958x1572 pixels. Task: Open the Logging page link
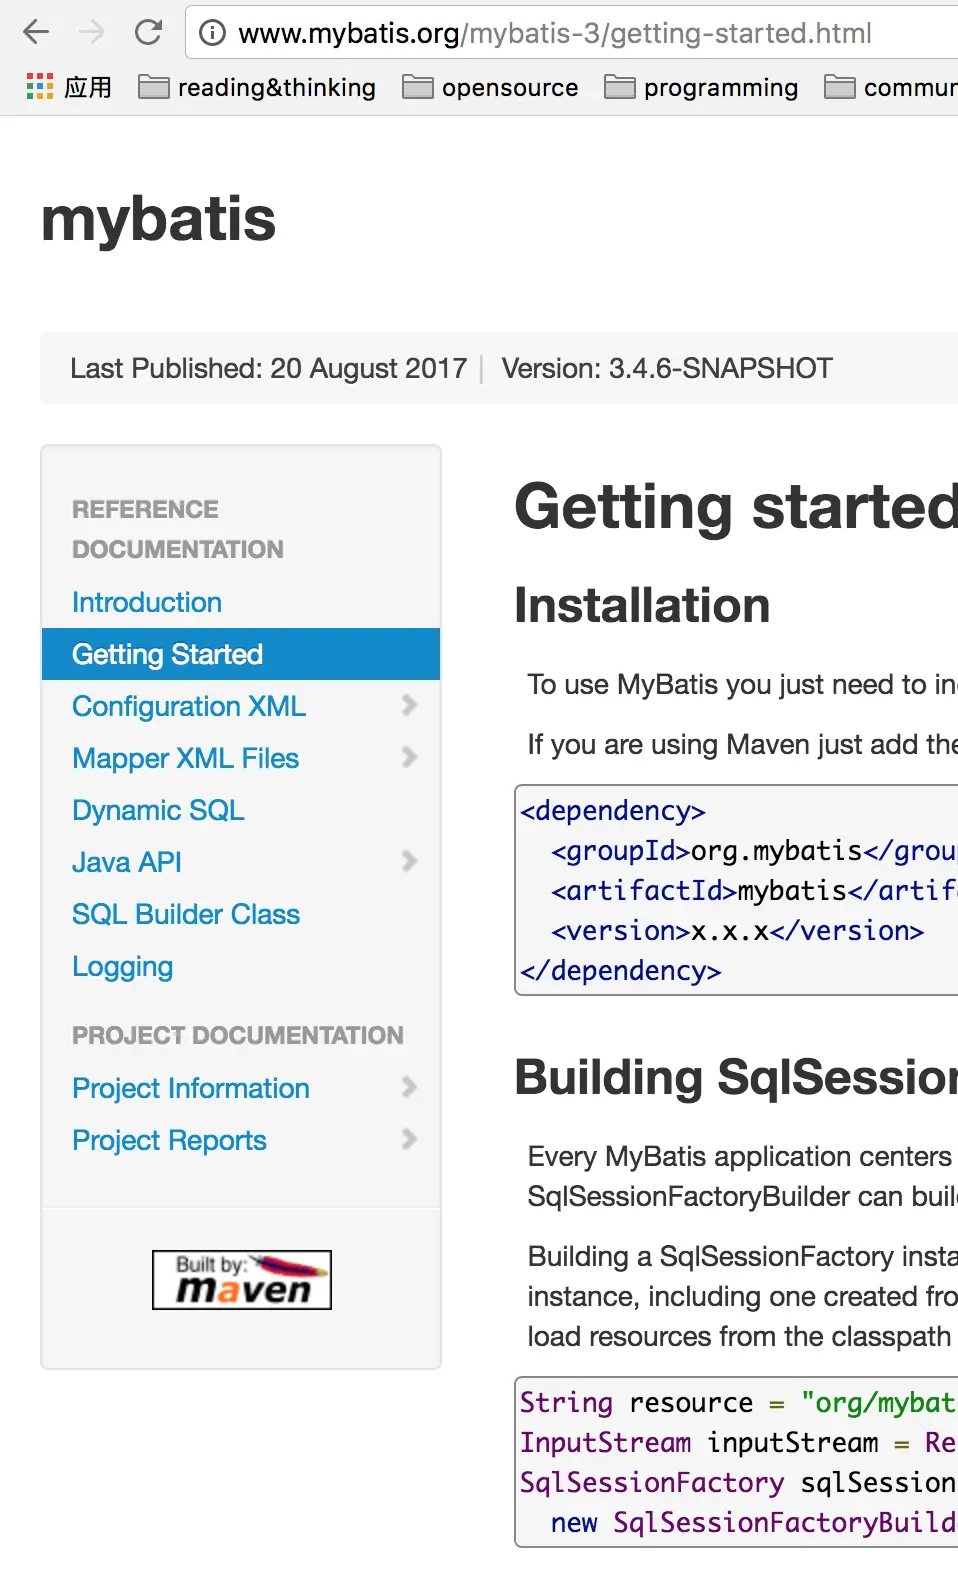123,967
